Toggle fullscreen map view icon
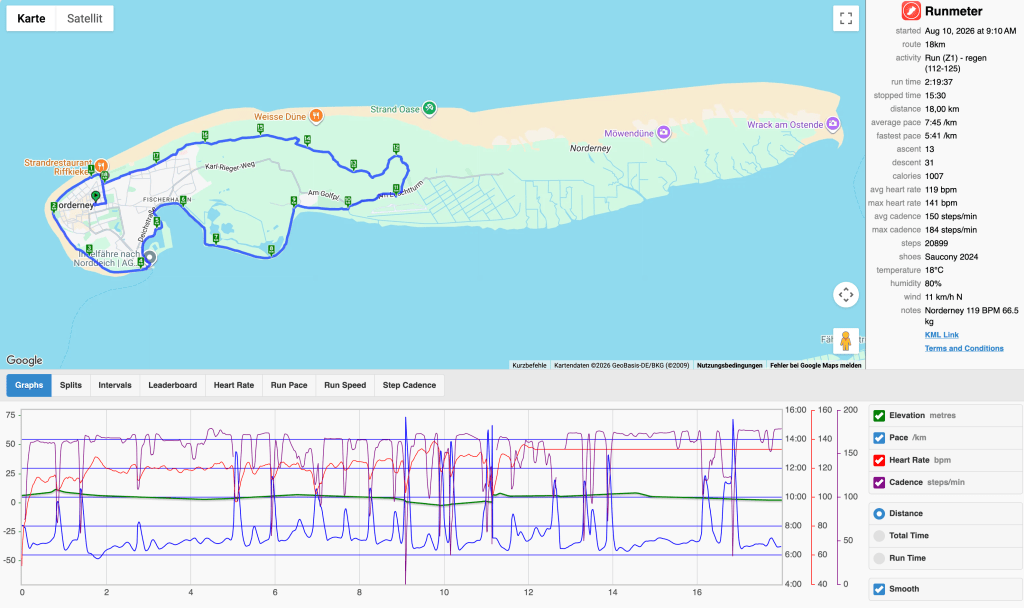The image size is (1024, 608). pyautogui.click(x=846, y=18)
